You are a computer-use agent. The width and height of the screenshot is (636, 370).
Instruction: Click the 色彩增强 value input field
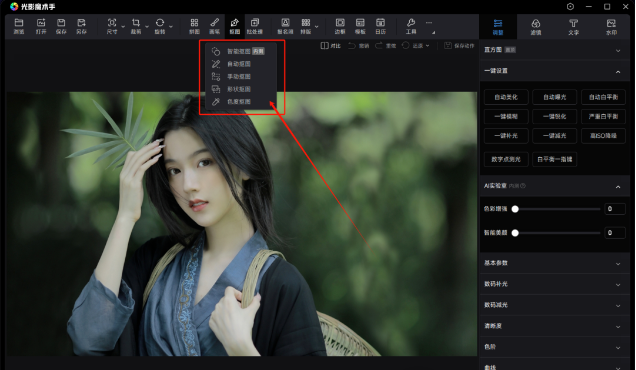pyautogui.click(x=615, y=209)
